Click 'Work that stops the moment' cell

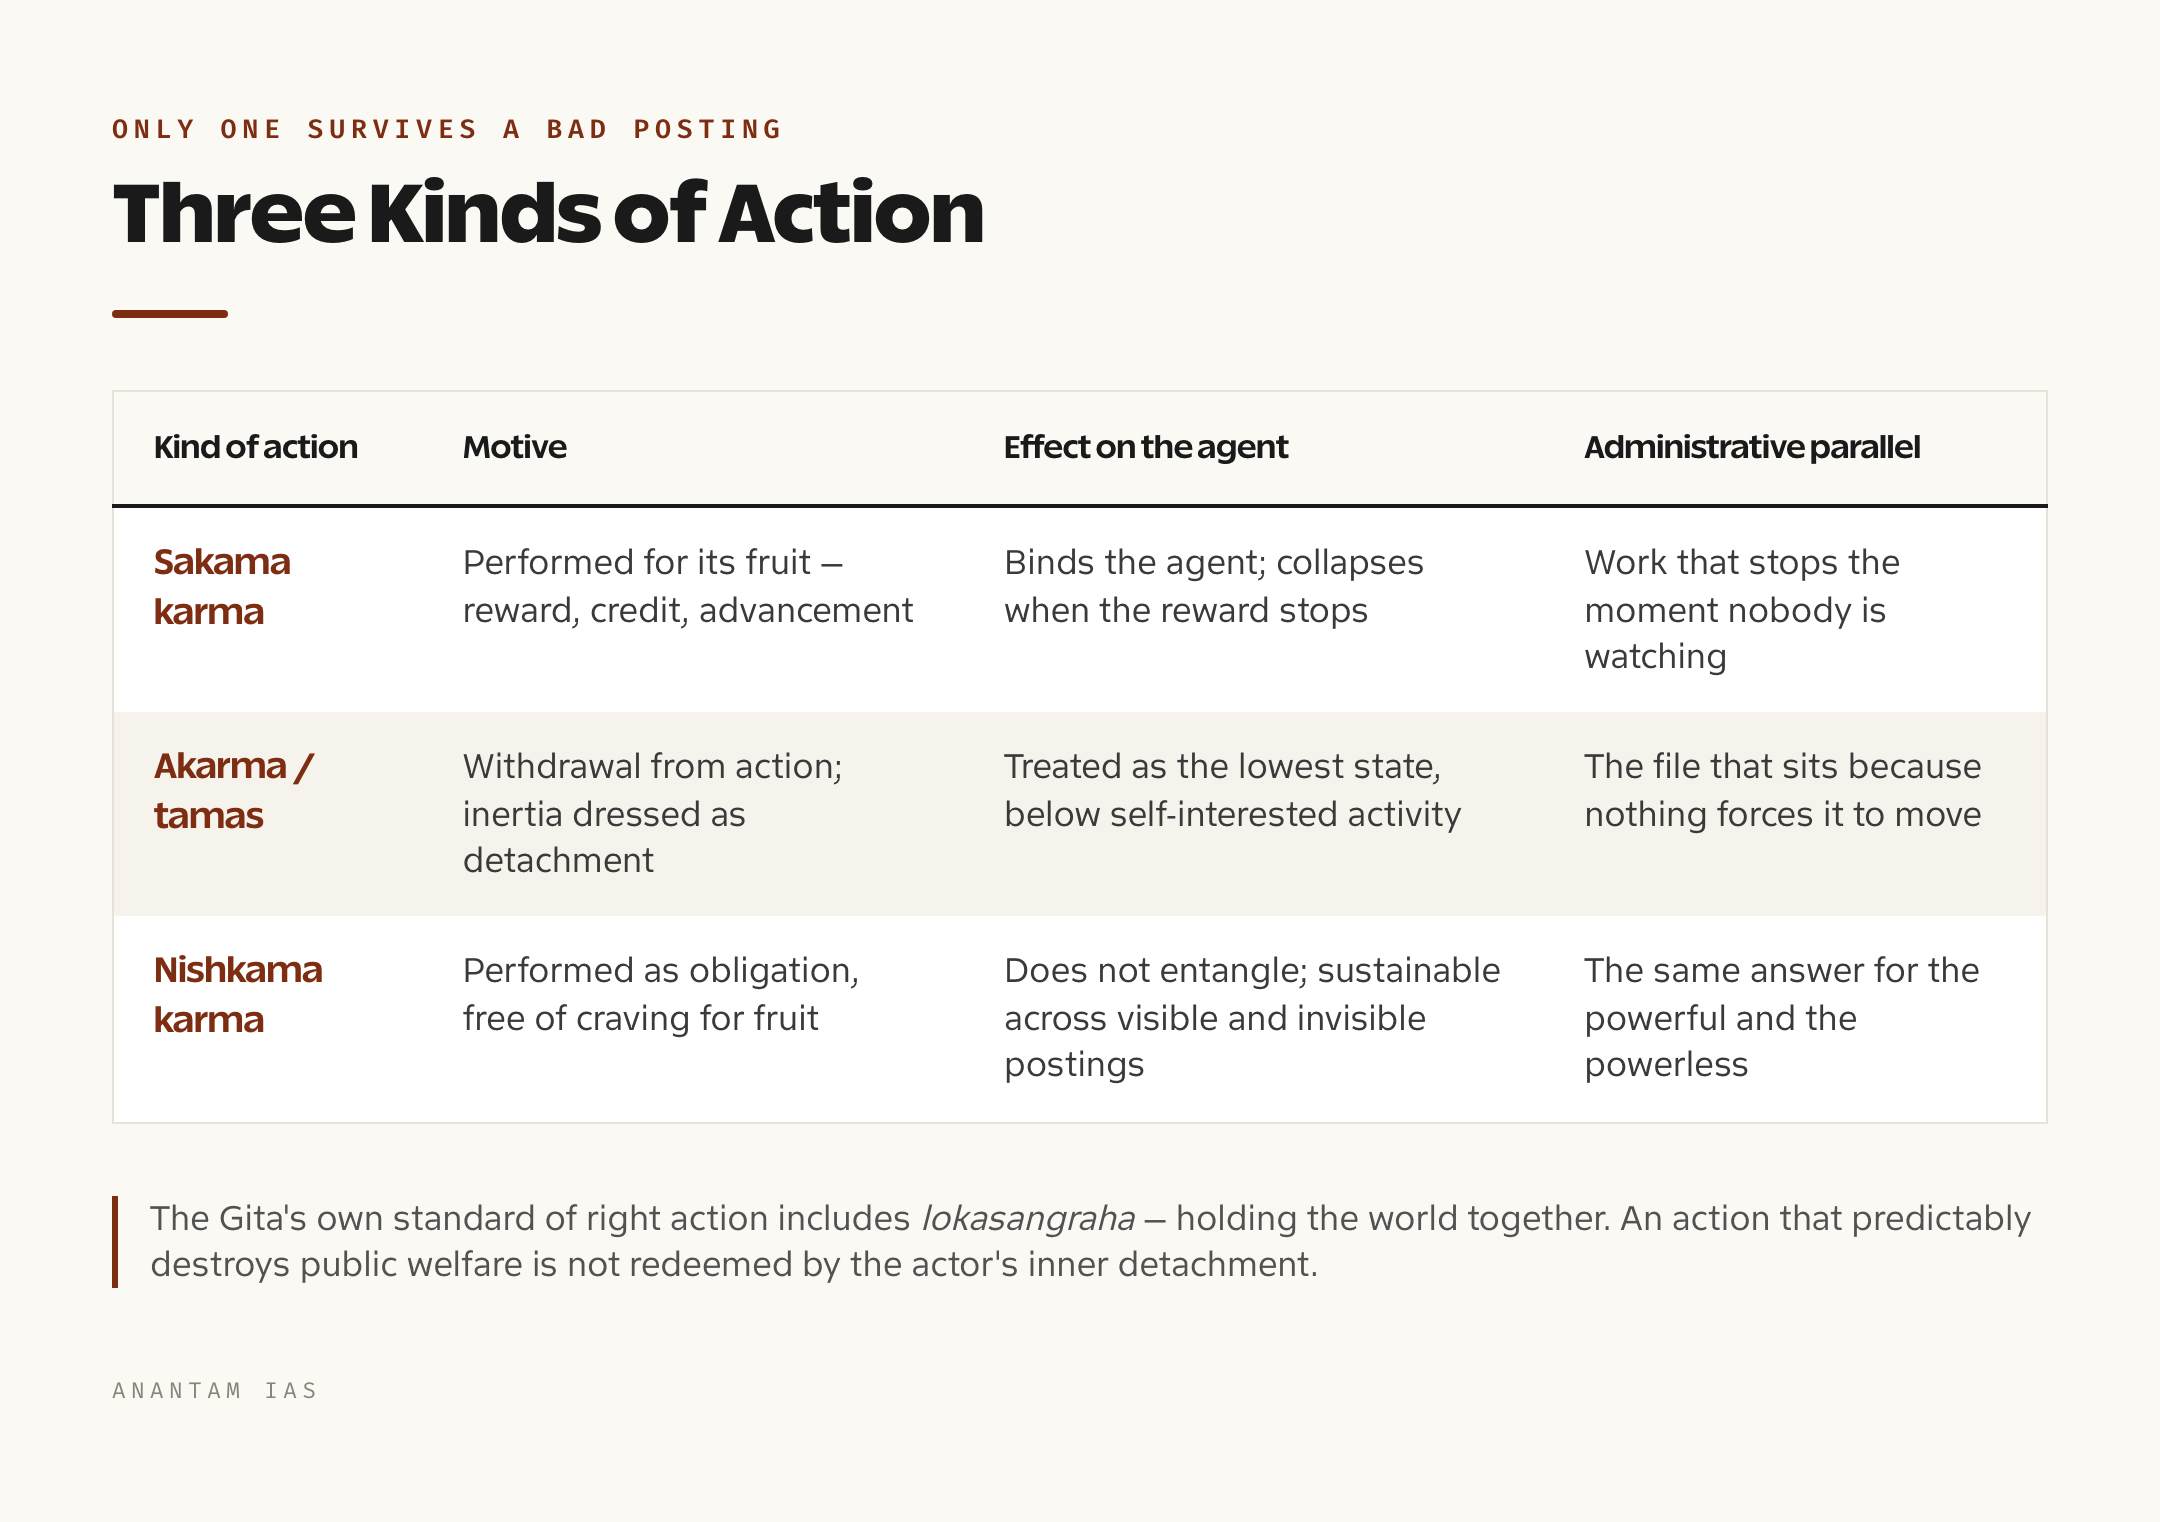(1741, 609)
